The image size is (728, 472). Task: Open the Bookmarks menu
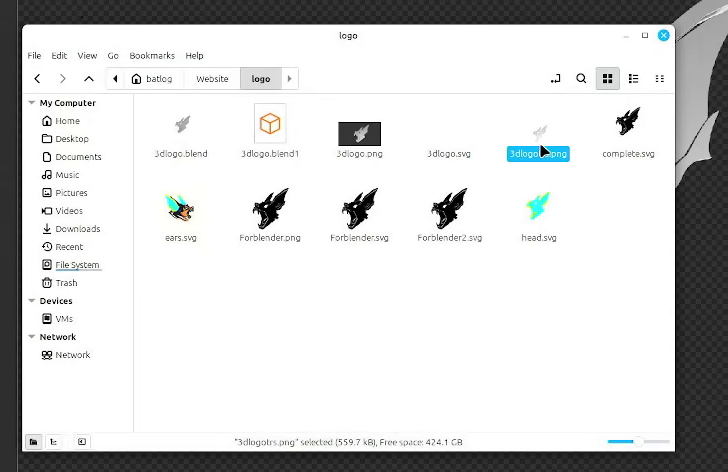(x=152, y=56)
